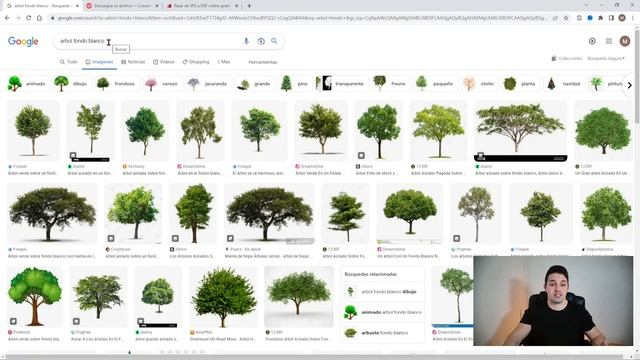Open Google quick settings gear icon
The image size is (640, 360).
(592, 41)
